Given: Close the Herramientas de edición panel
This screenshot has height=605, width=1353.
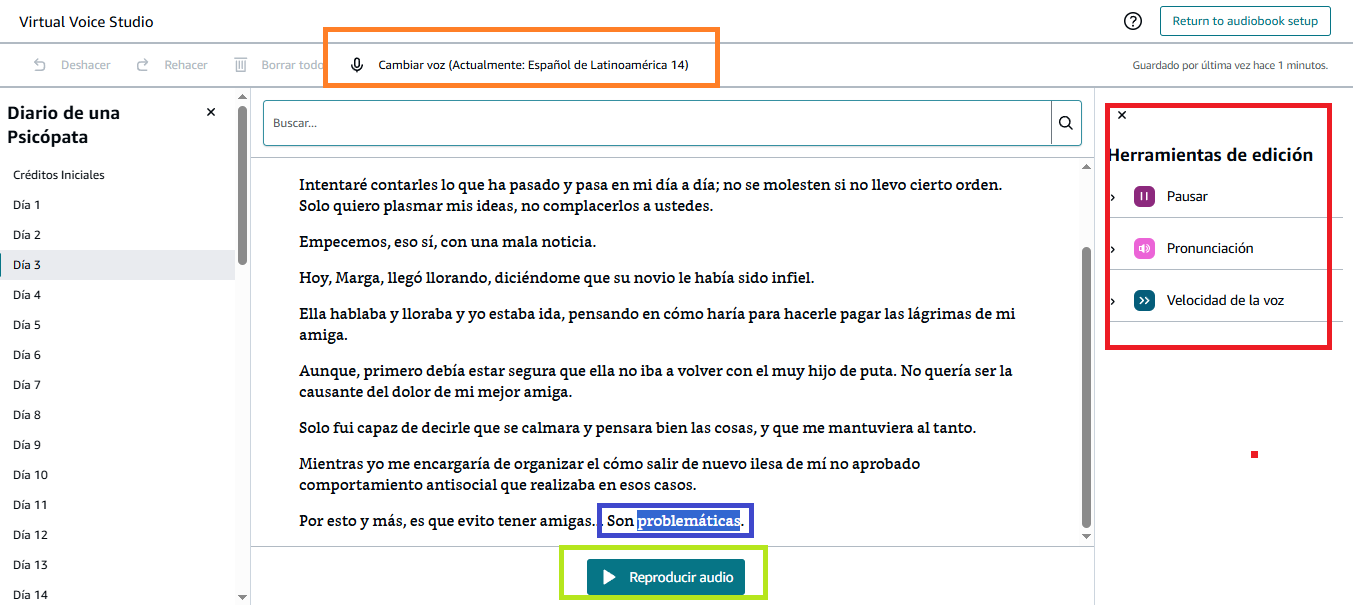Looking at the screenshot, I should click(x=1122, y=115).
